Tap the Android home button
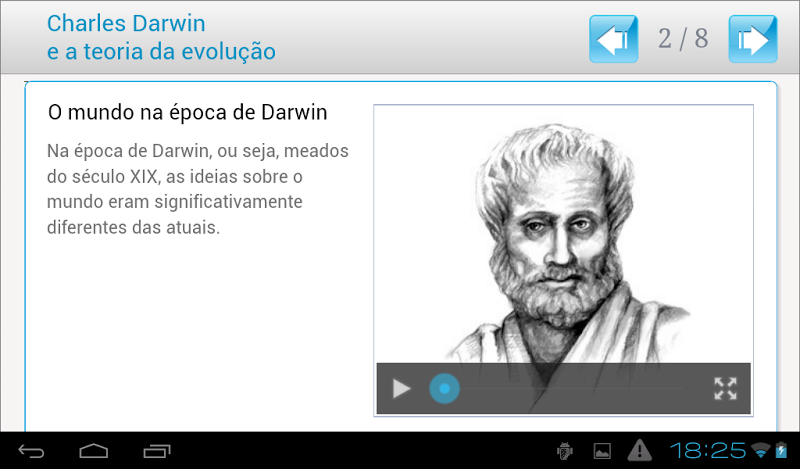The width and height of the screenshot is (800, 469). 94,451
